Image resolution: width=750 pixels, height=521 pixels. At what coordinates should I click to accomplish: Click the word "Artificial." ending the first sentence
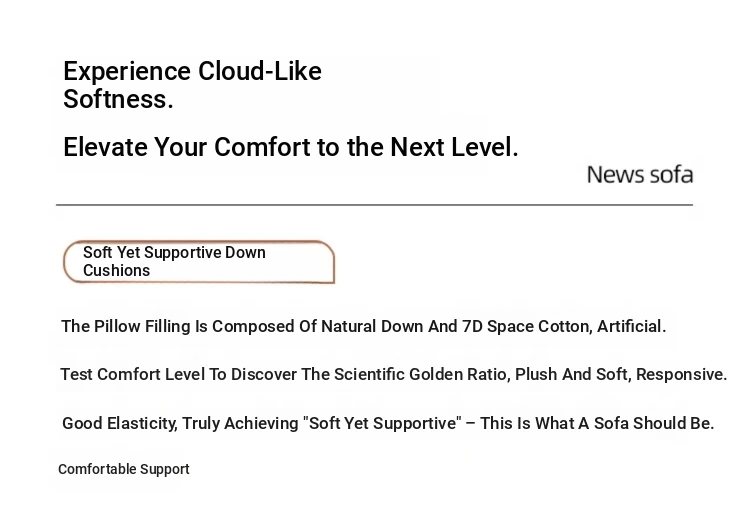[631, 326]
